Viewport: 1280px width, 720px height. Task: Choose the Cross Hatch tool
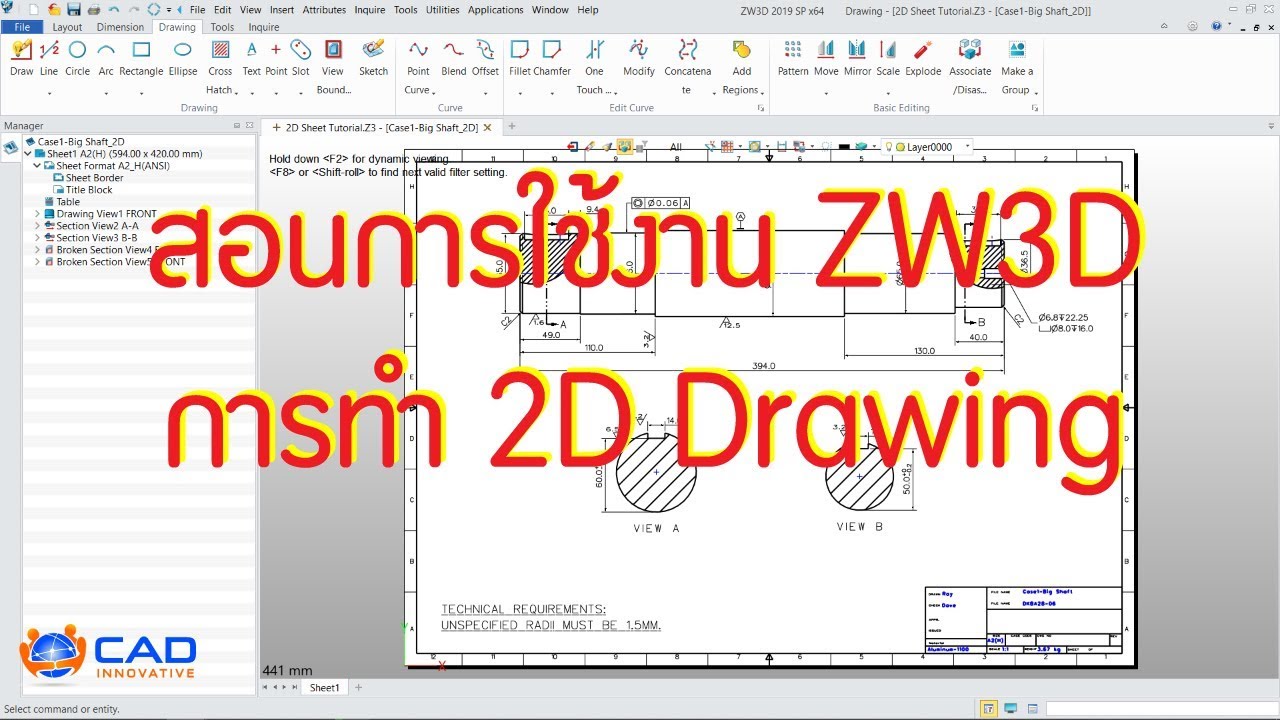(x=220, y=66)
